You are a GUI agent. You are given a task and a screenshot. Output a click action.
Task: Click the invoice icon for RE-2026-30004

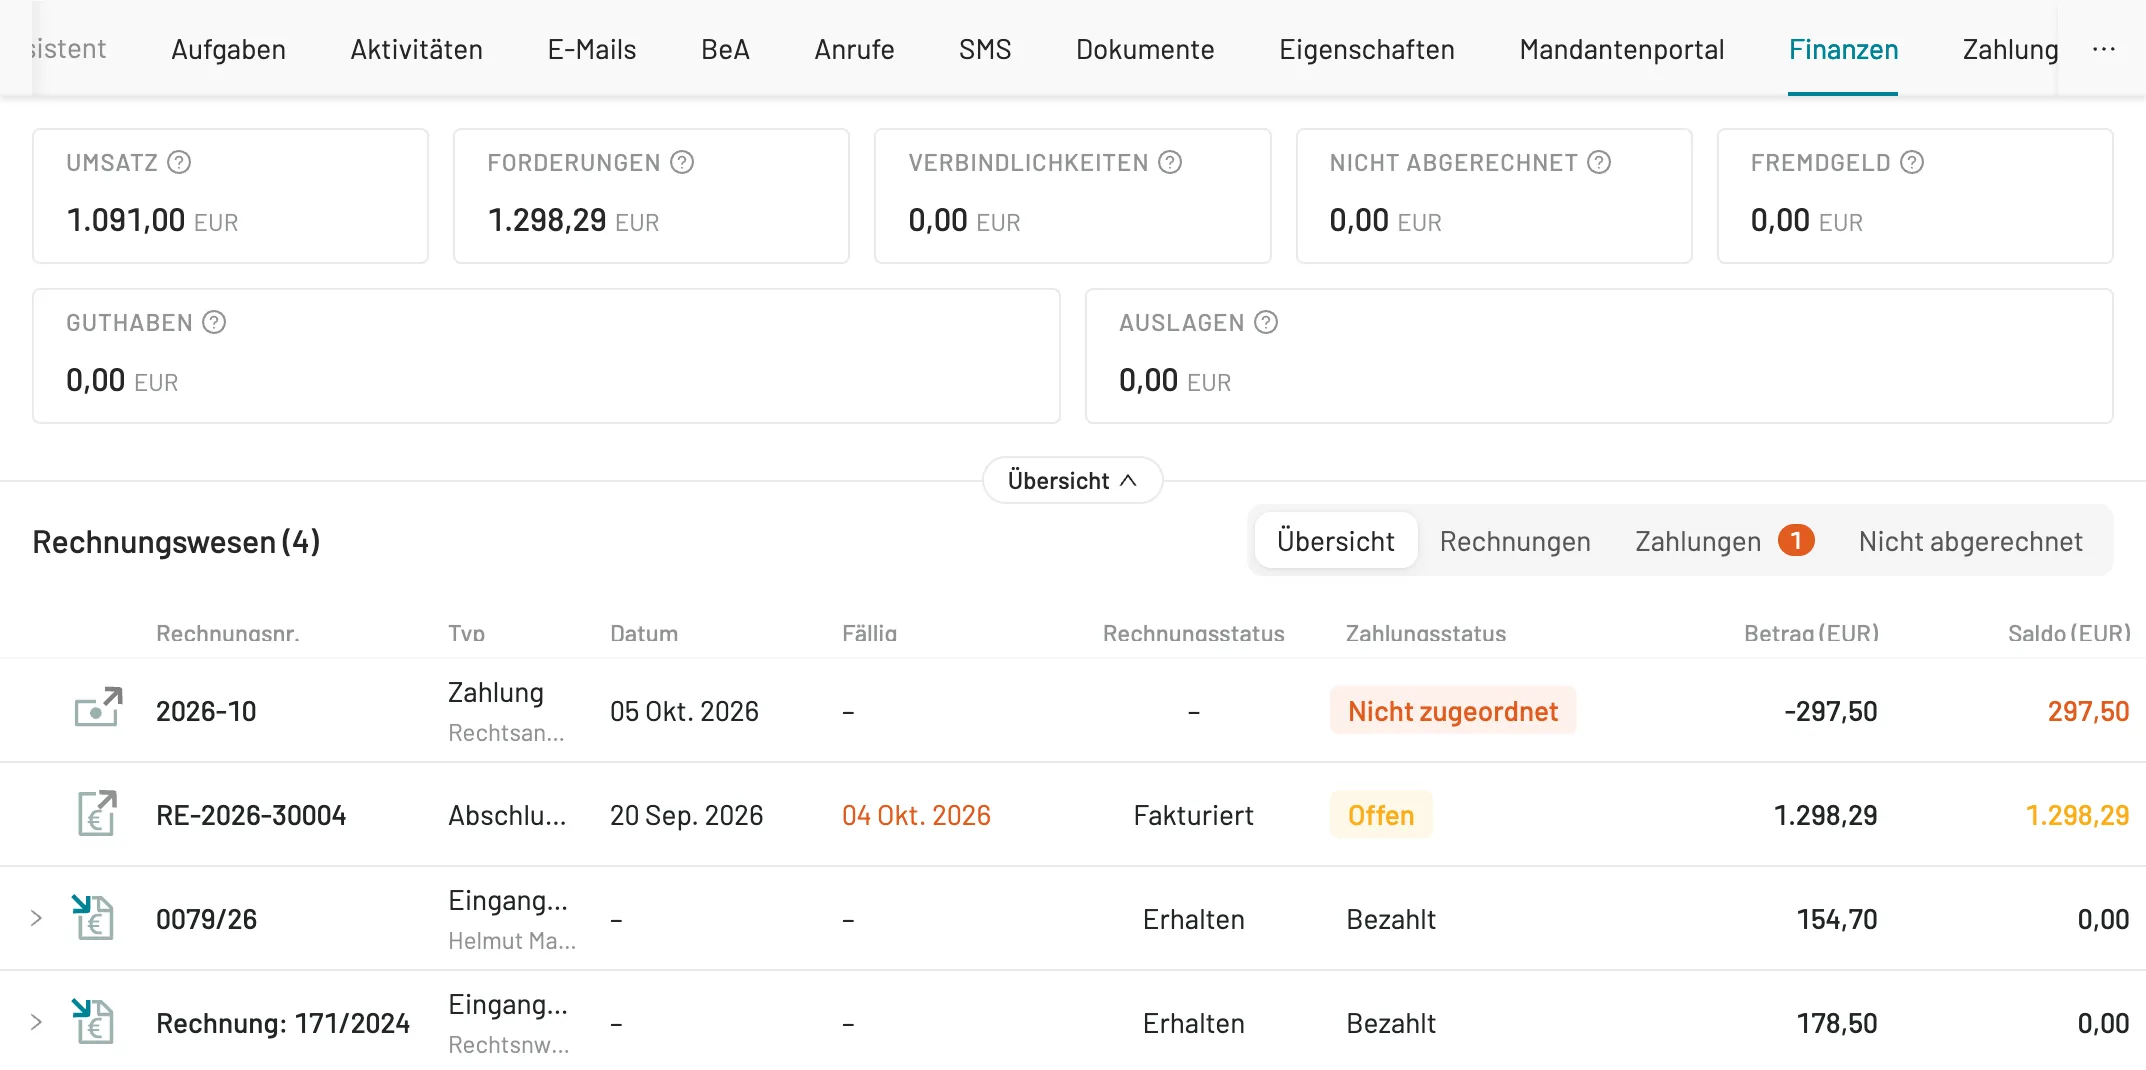[x=97, y=813]
